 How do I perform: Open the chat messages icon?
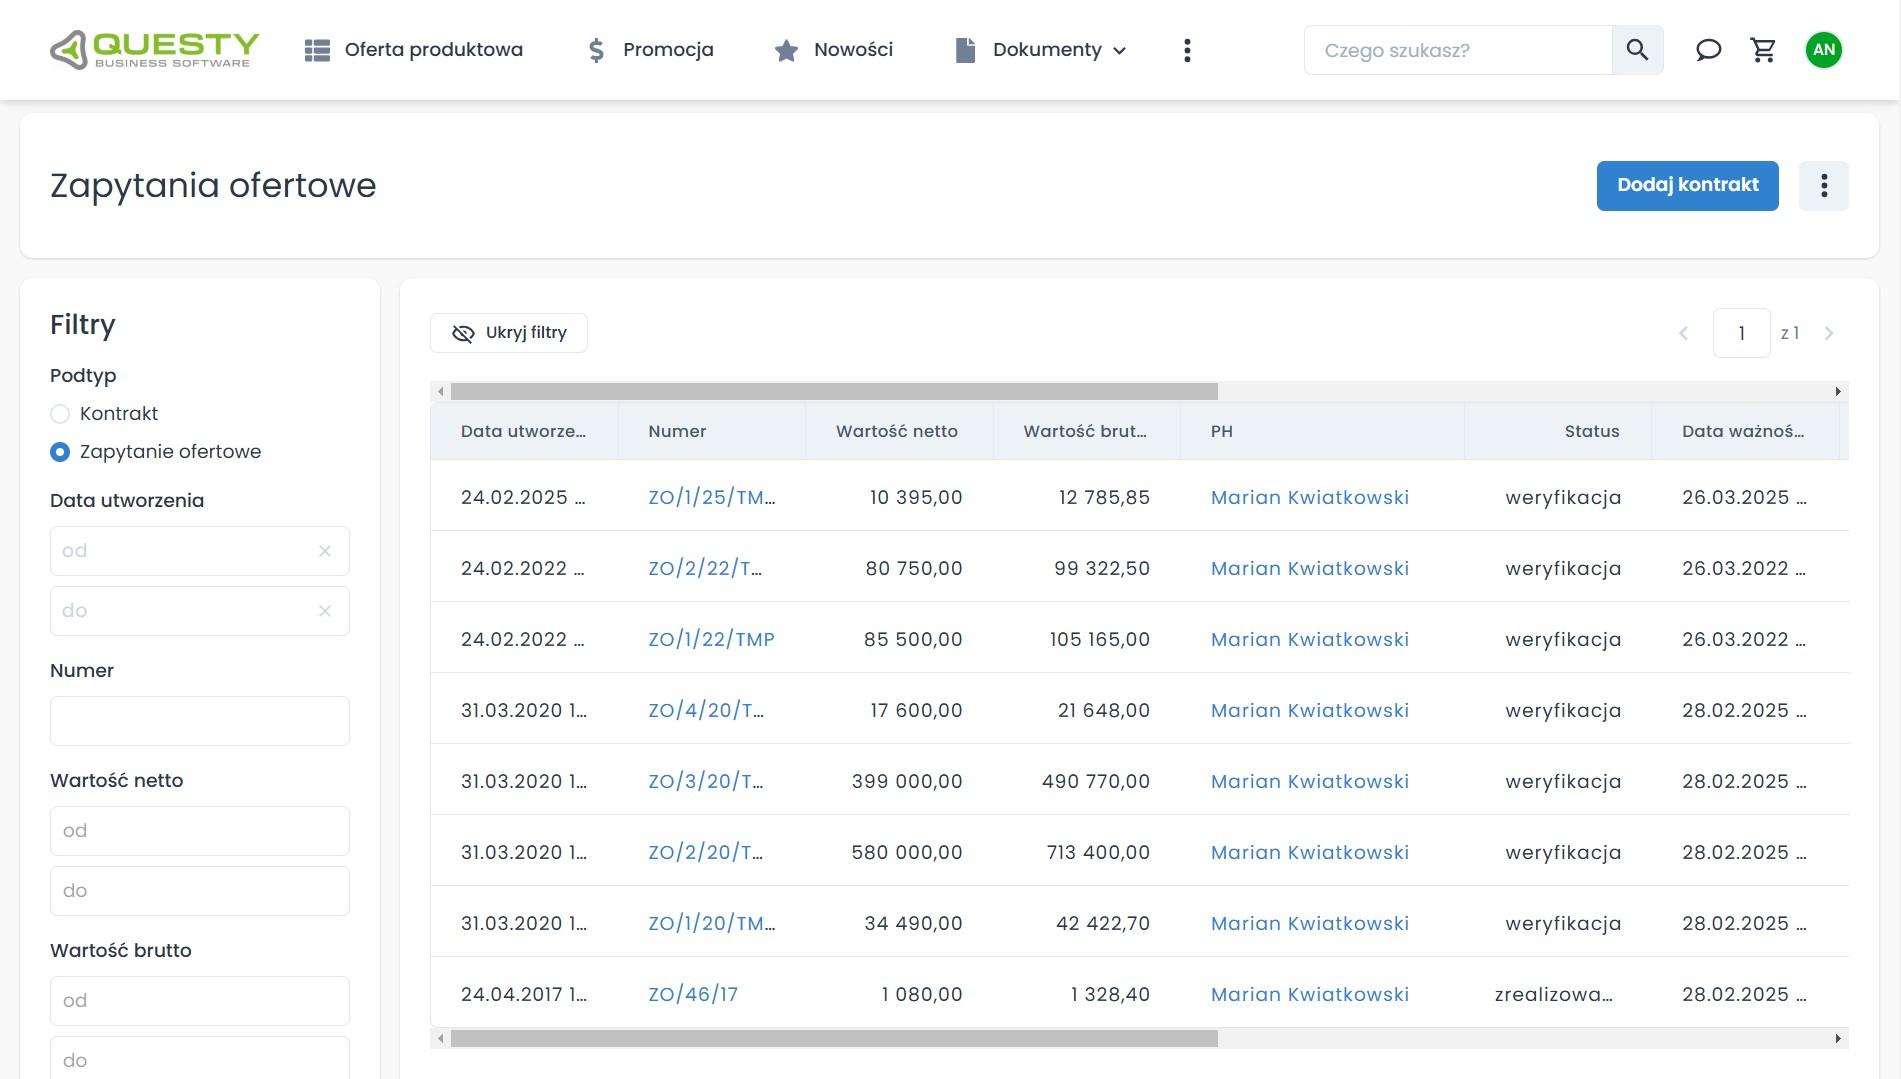pos(1708,50)
